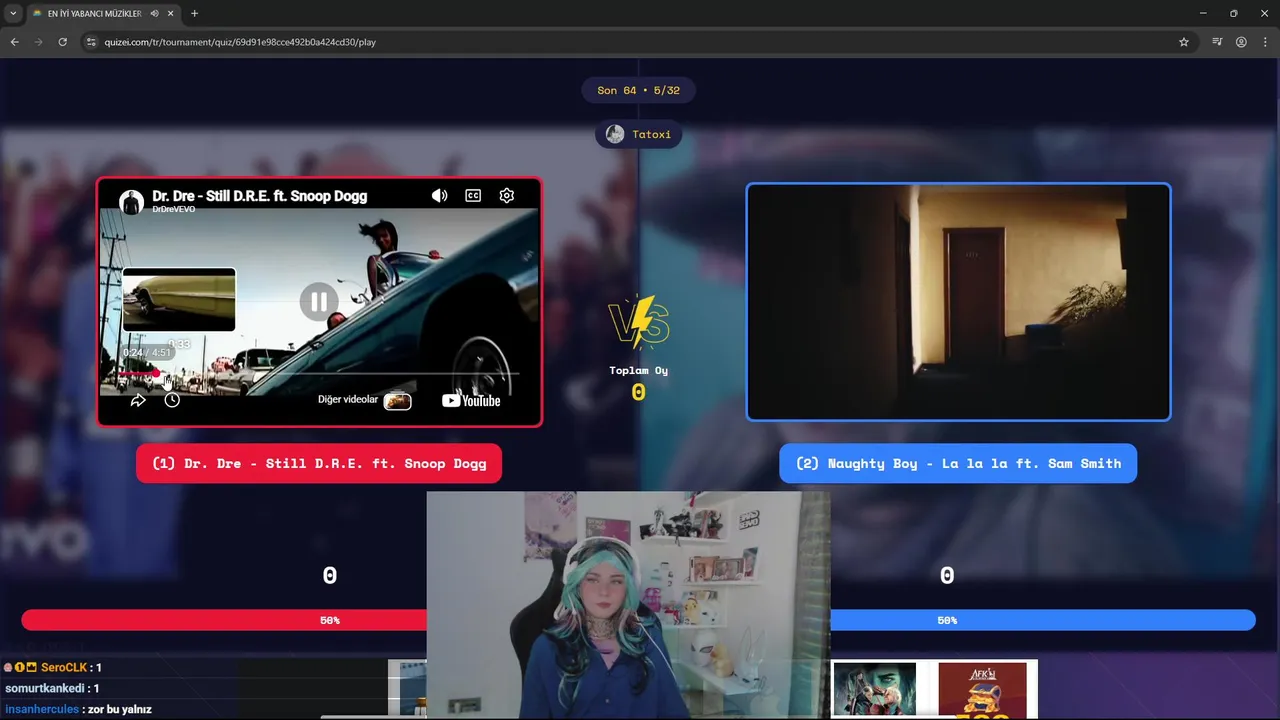Mute the tab via its audio icon
1280x720 pixels.
point(154,14)
